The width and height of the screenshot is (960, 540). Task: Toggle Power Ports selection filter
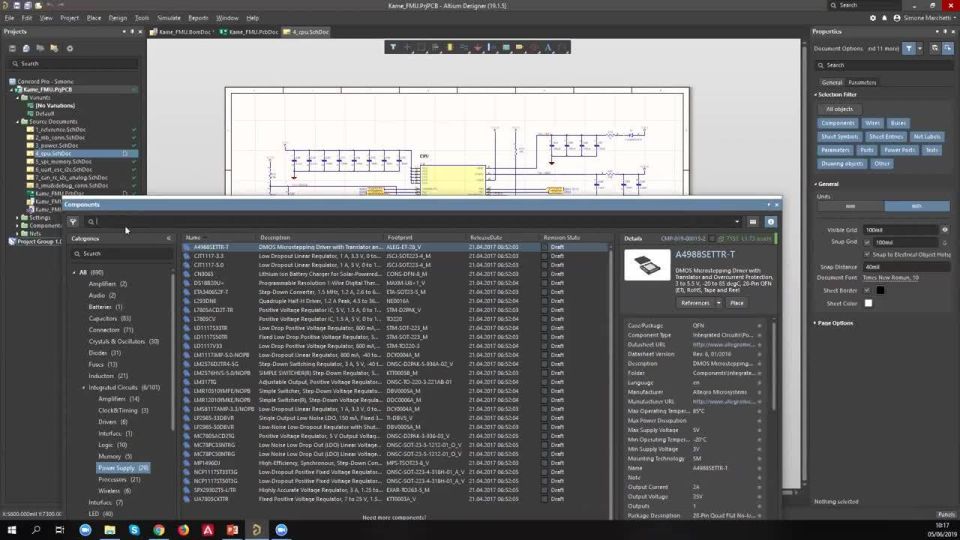[899, 150]
